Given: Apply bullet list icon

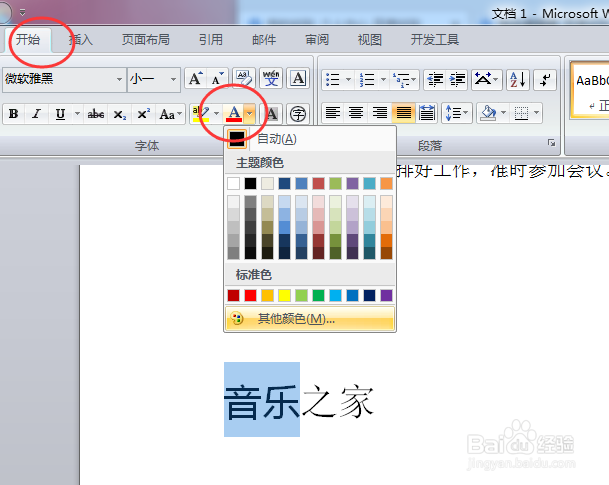Looking at the screenshot, I should tap(332, 80).
